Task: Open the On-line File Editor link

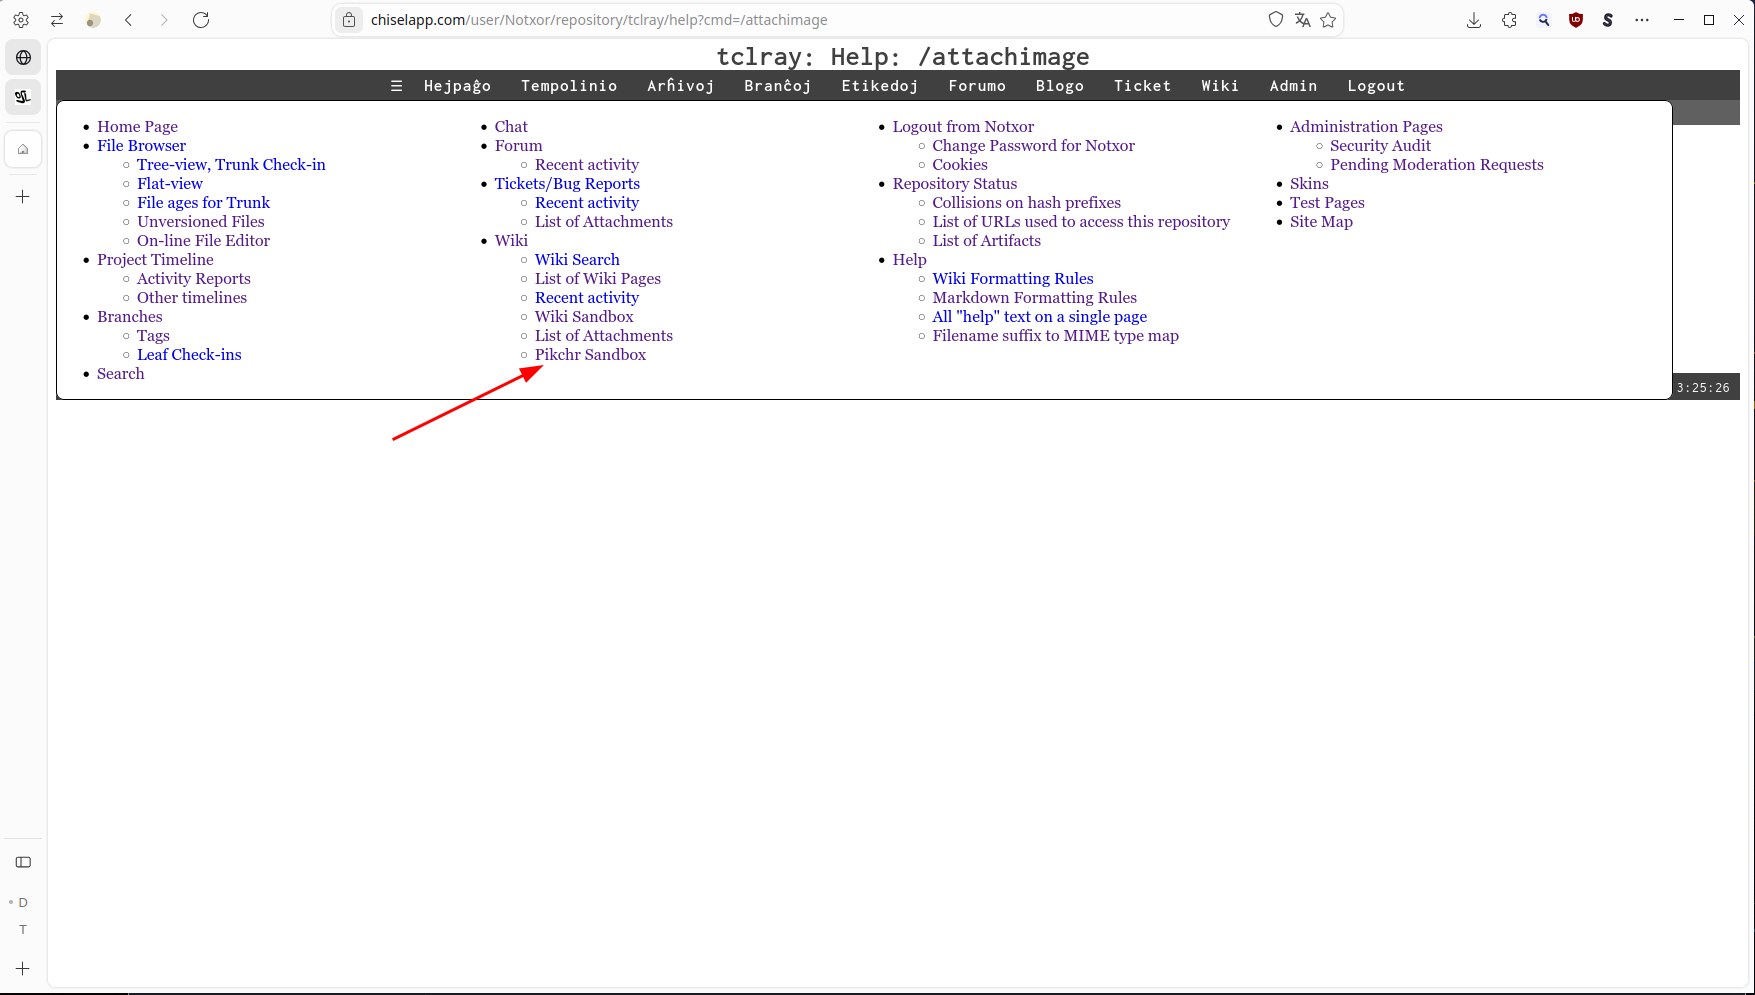Action: [203, 241]
